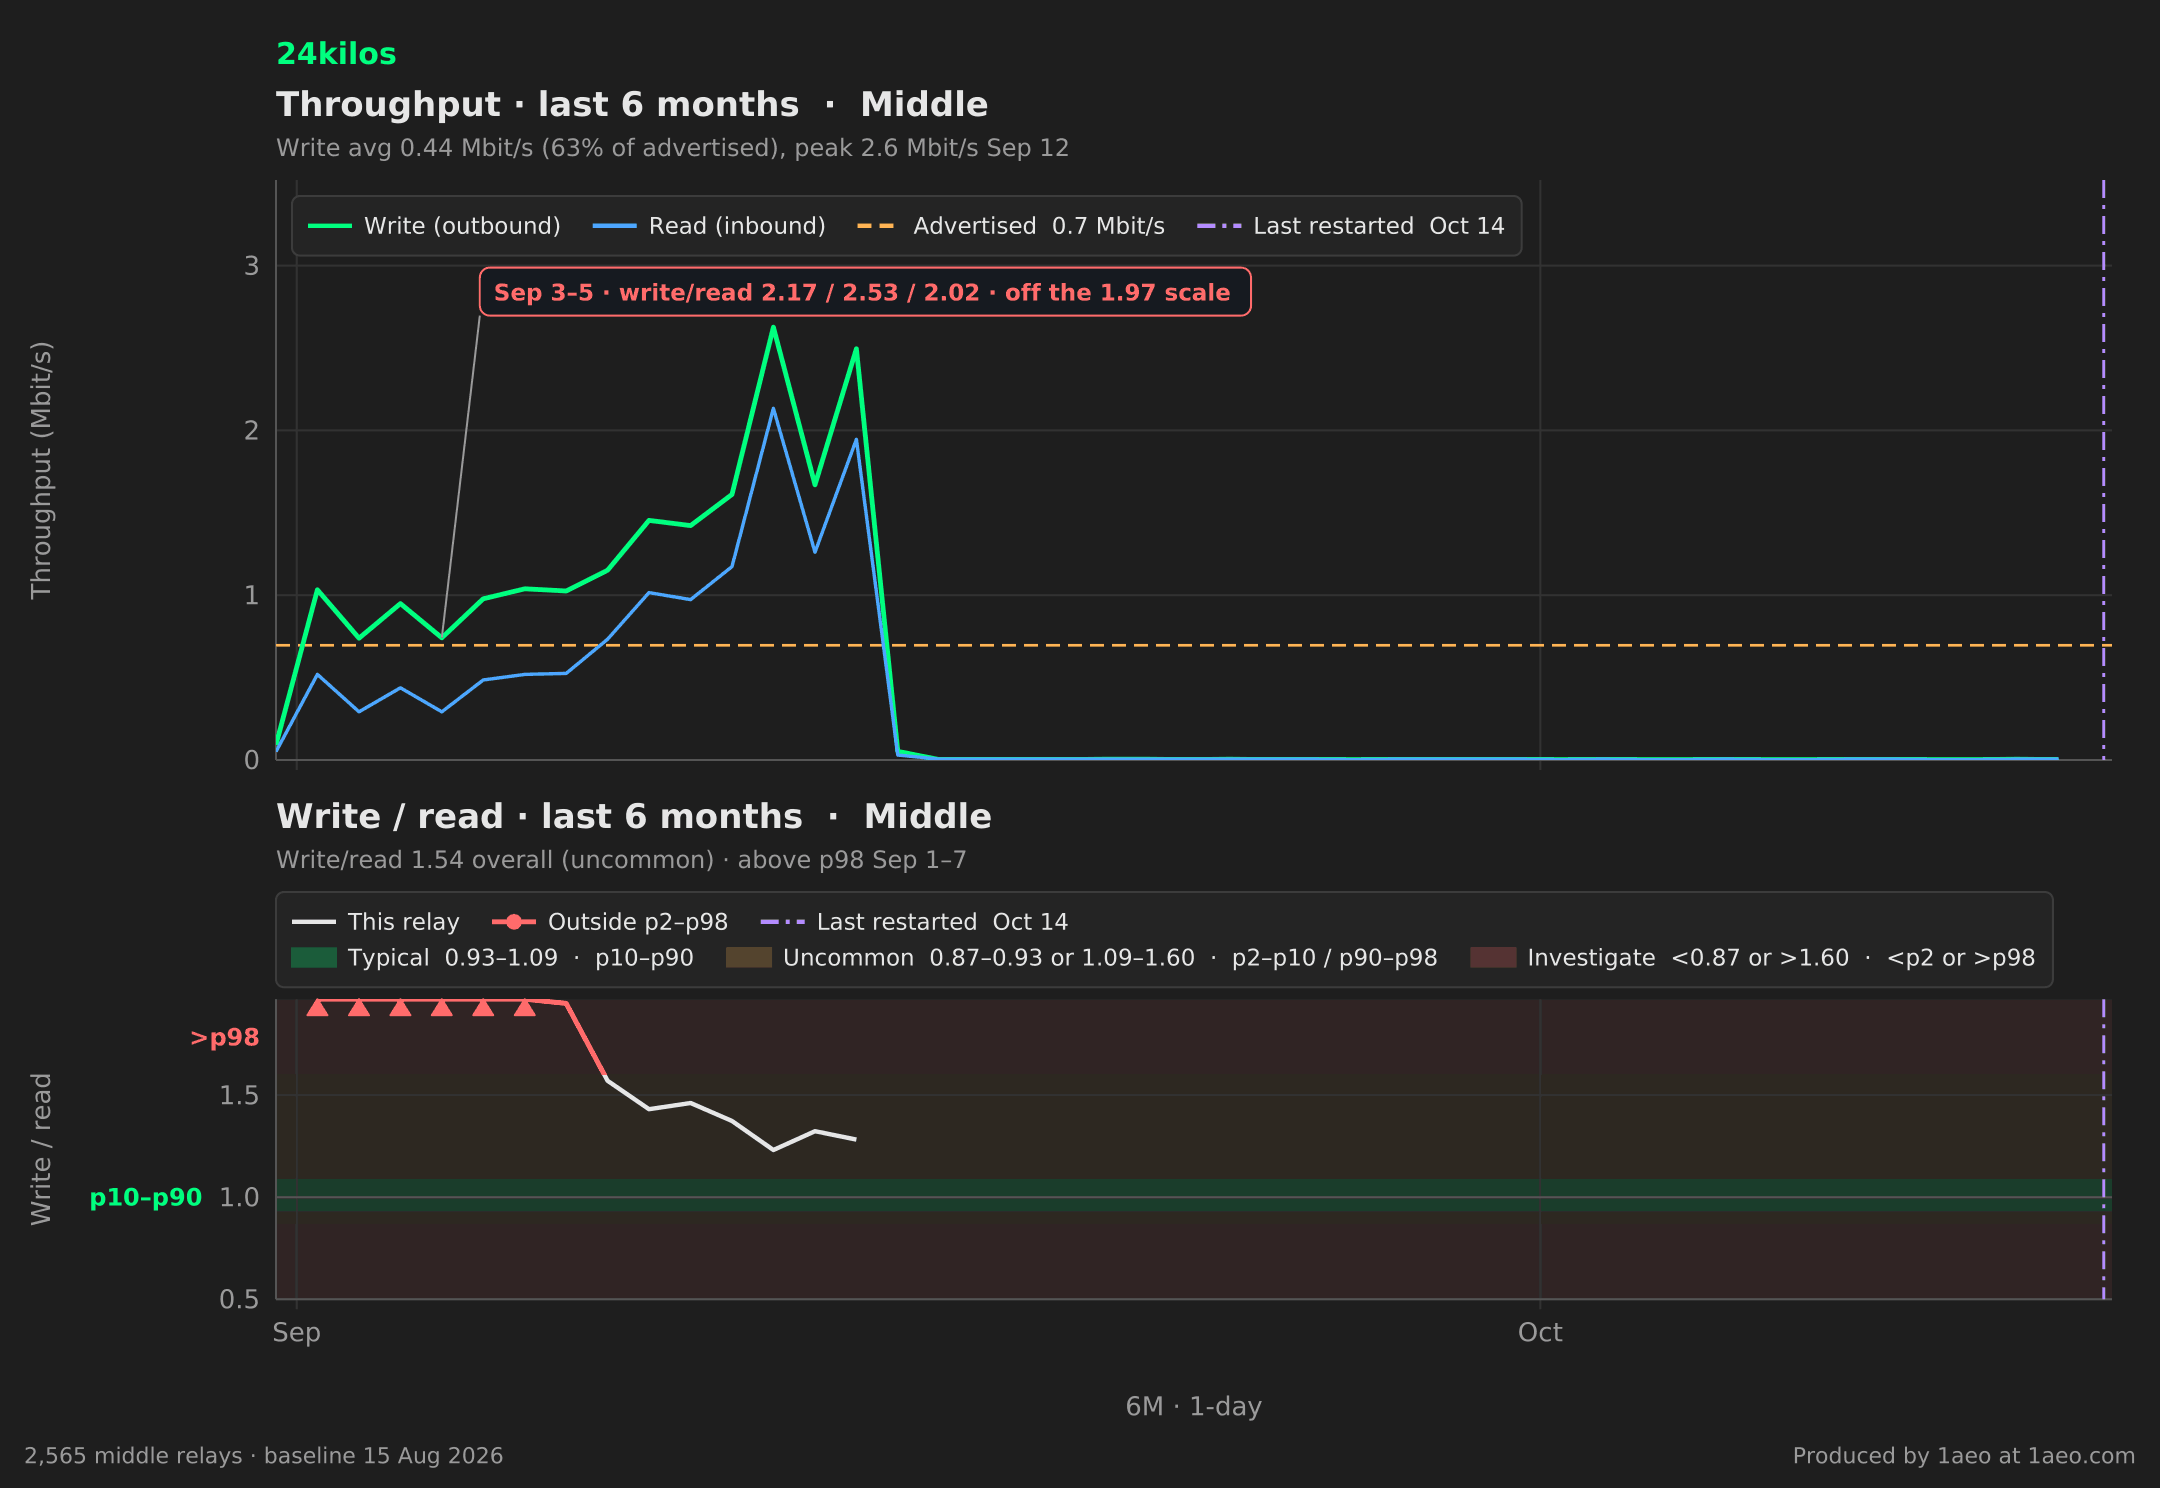The image size is (2160, 1488).
Task: Click the Read (inbound) legend entry
Action: point(709,226)
